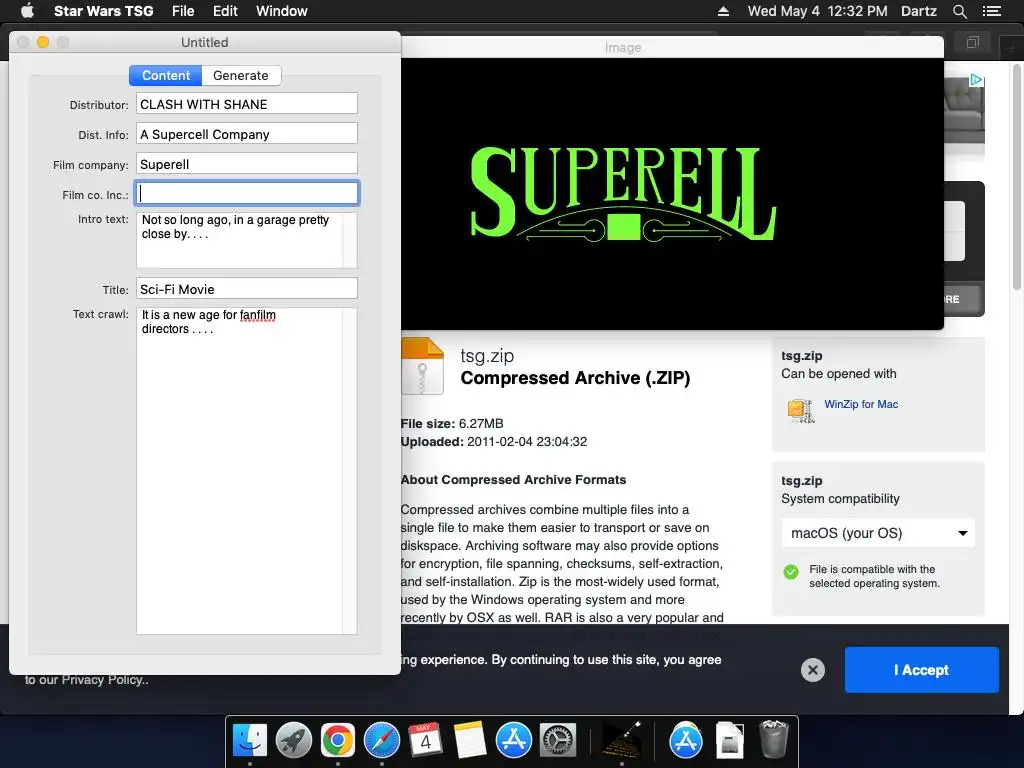Switch to the Content tab
The image size is (1024, 768).
click(x=166, y=75)
